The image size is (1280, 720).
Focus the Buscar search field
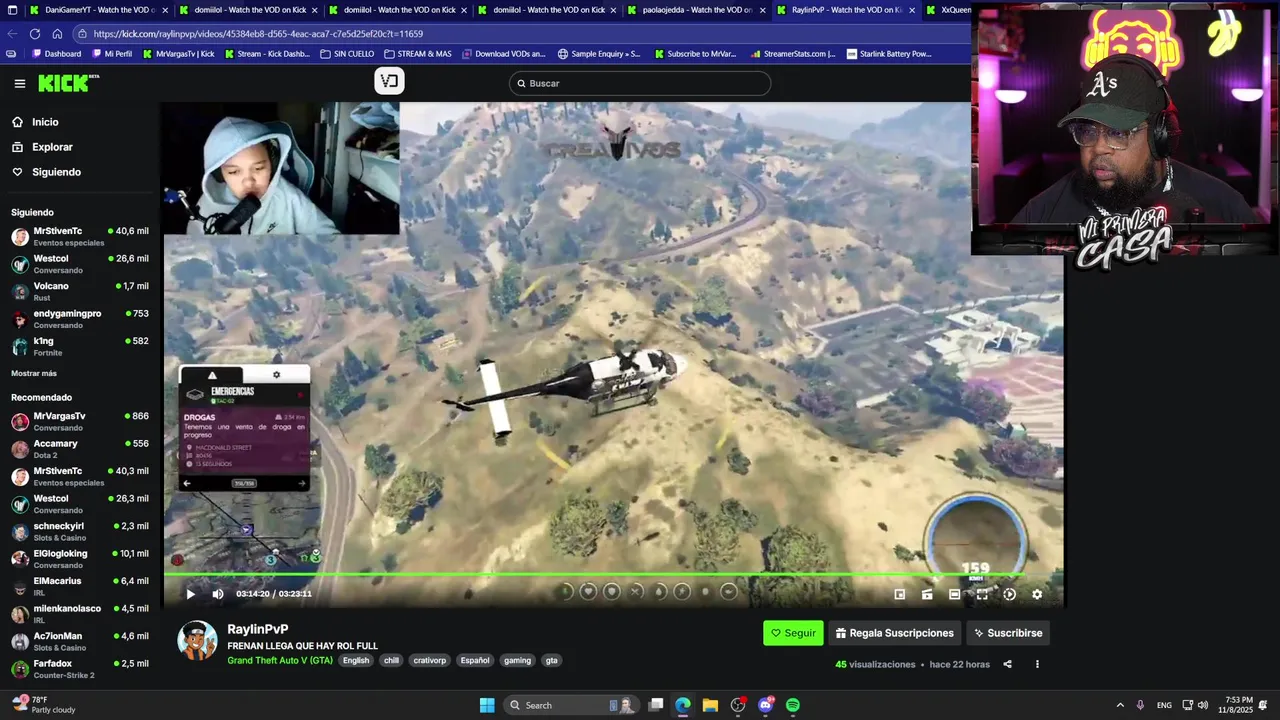(x=640, y=83)
